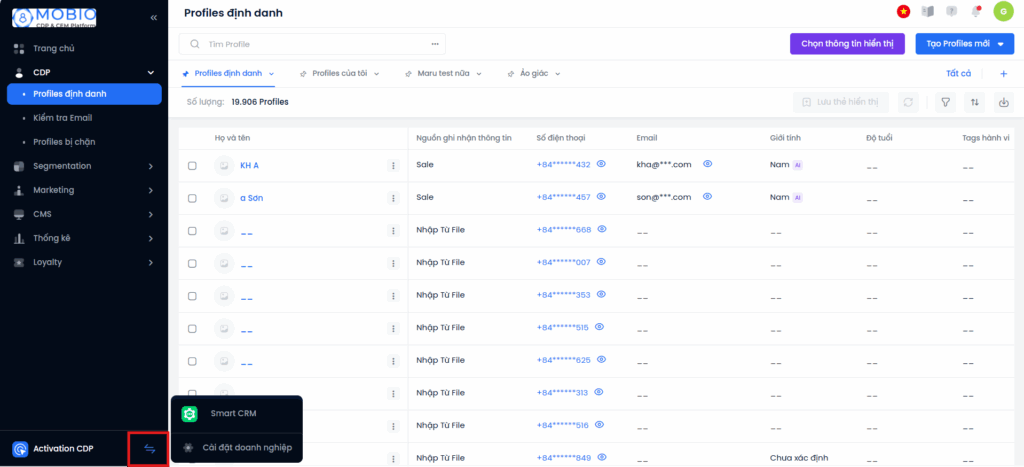
Task: Reveal phone number +84******849
Action: pos(601,457)
